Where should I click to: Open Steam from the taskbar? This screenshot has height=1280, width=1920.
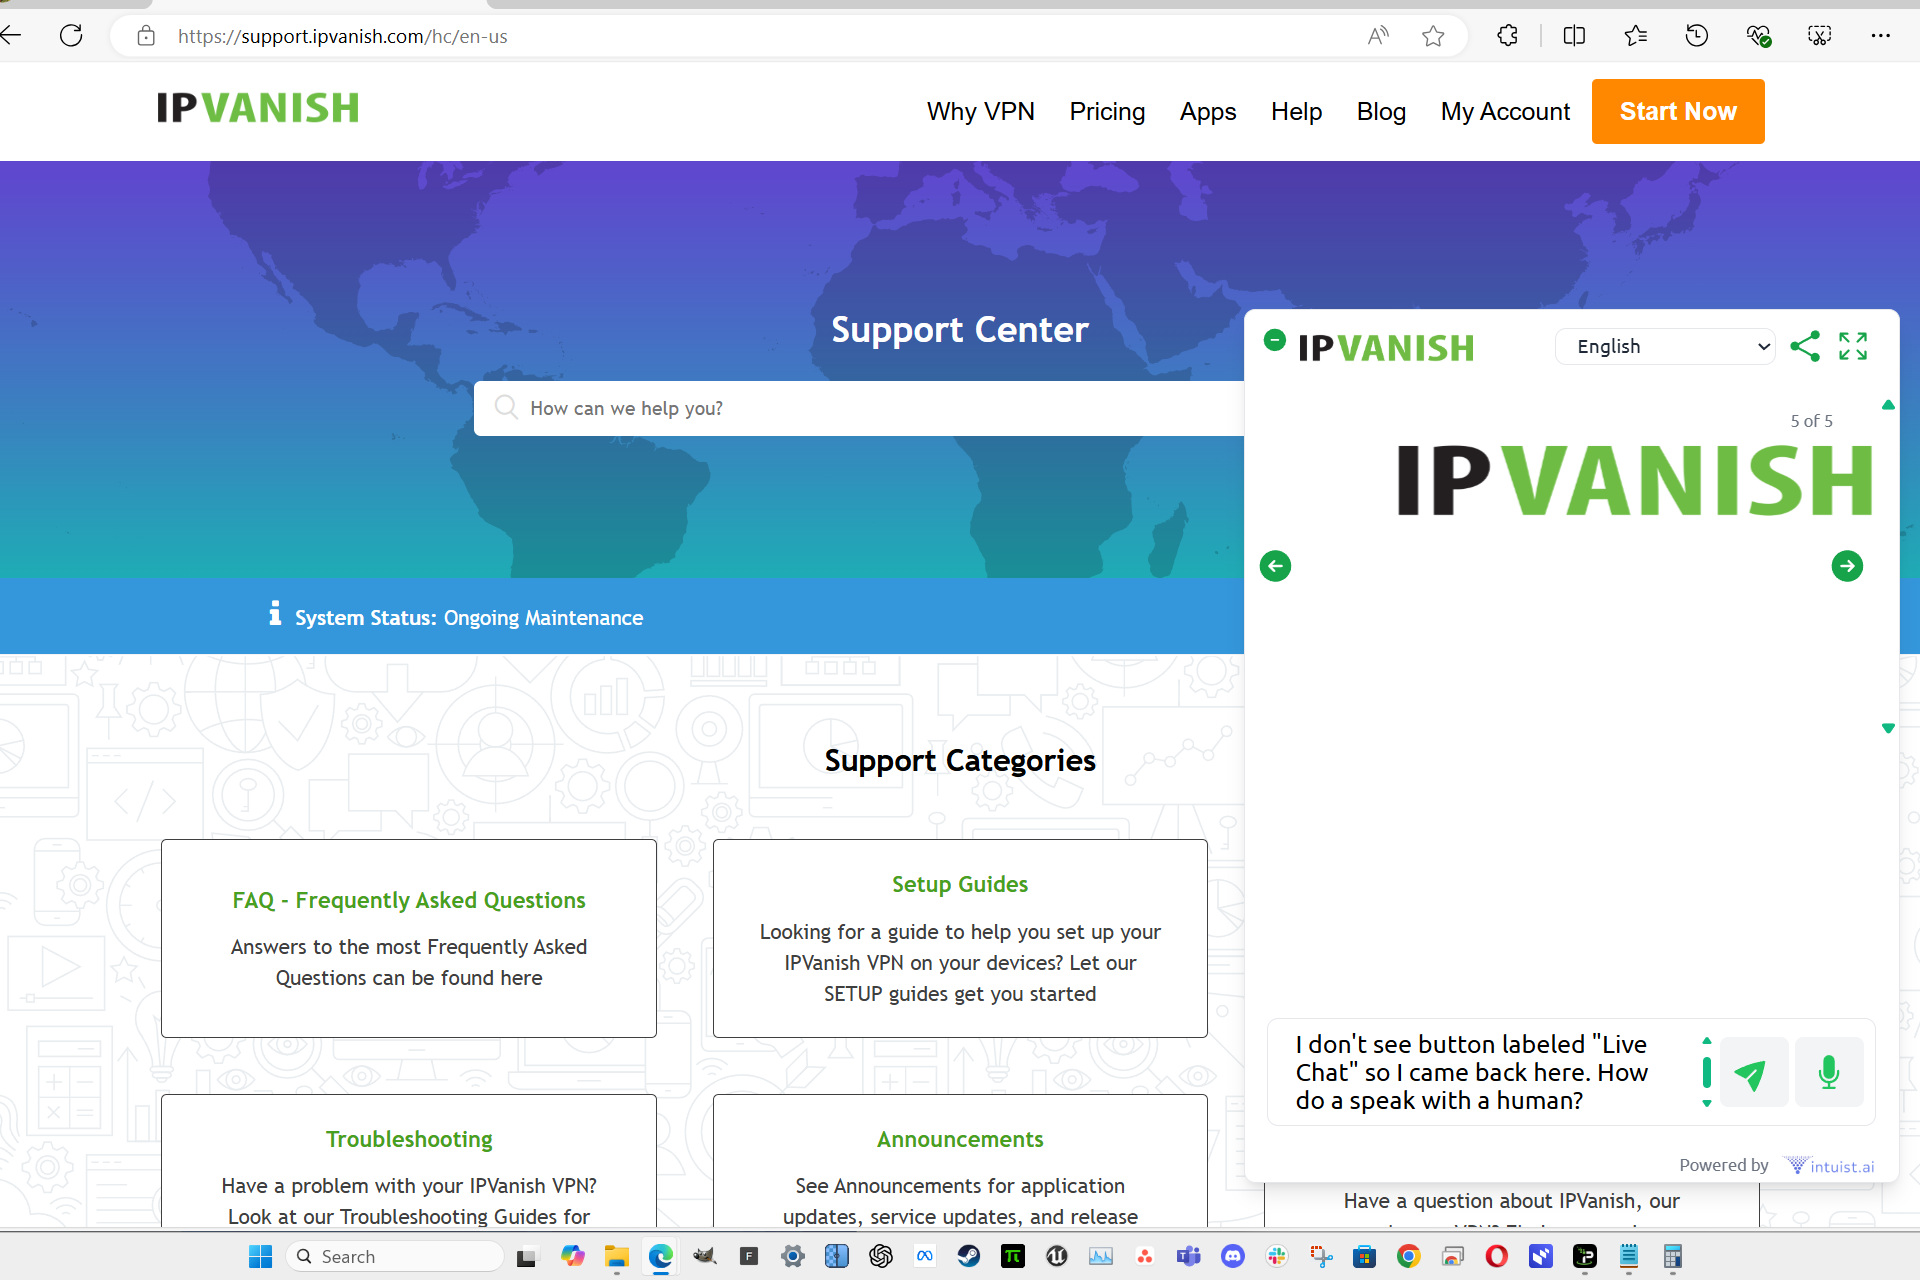tap(969, 1256)
